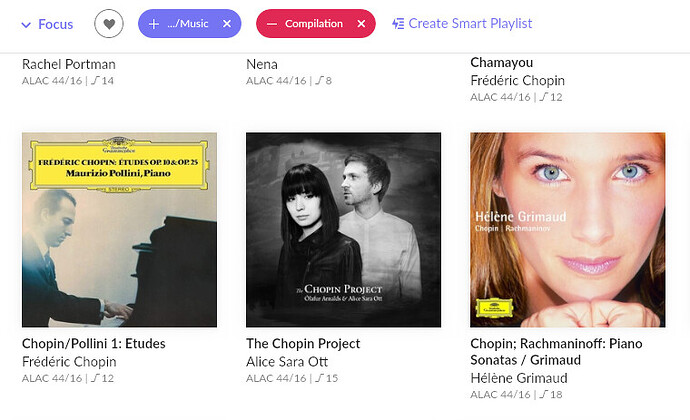Click the Focus label
This screenshot has width=690, height=420.
click(x=55, y=24)
